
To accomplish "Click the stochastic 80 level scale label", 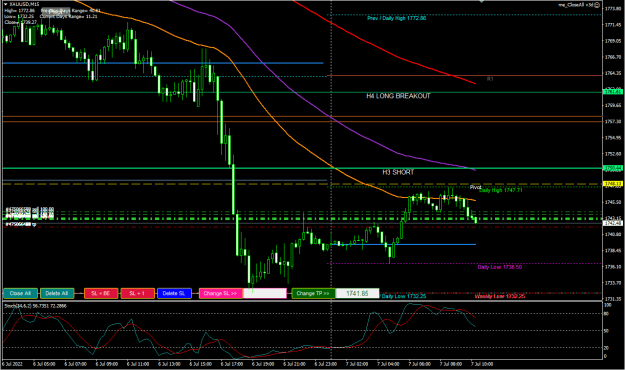I will point(606,314).
